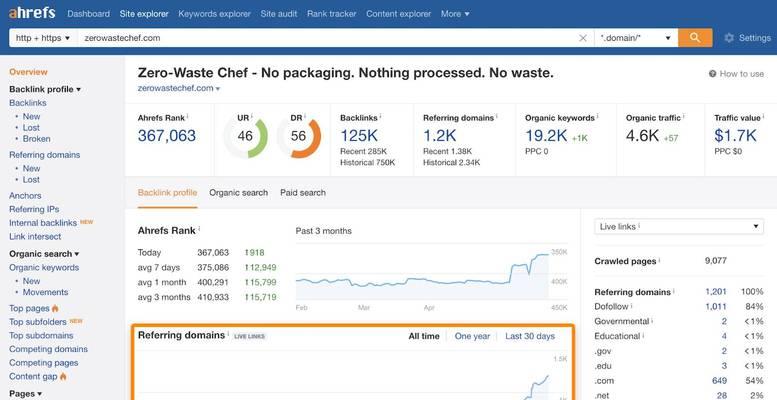
Task: Click info icon beside Educational row
Action: (x=644, y=336)
